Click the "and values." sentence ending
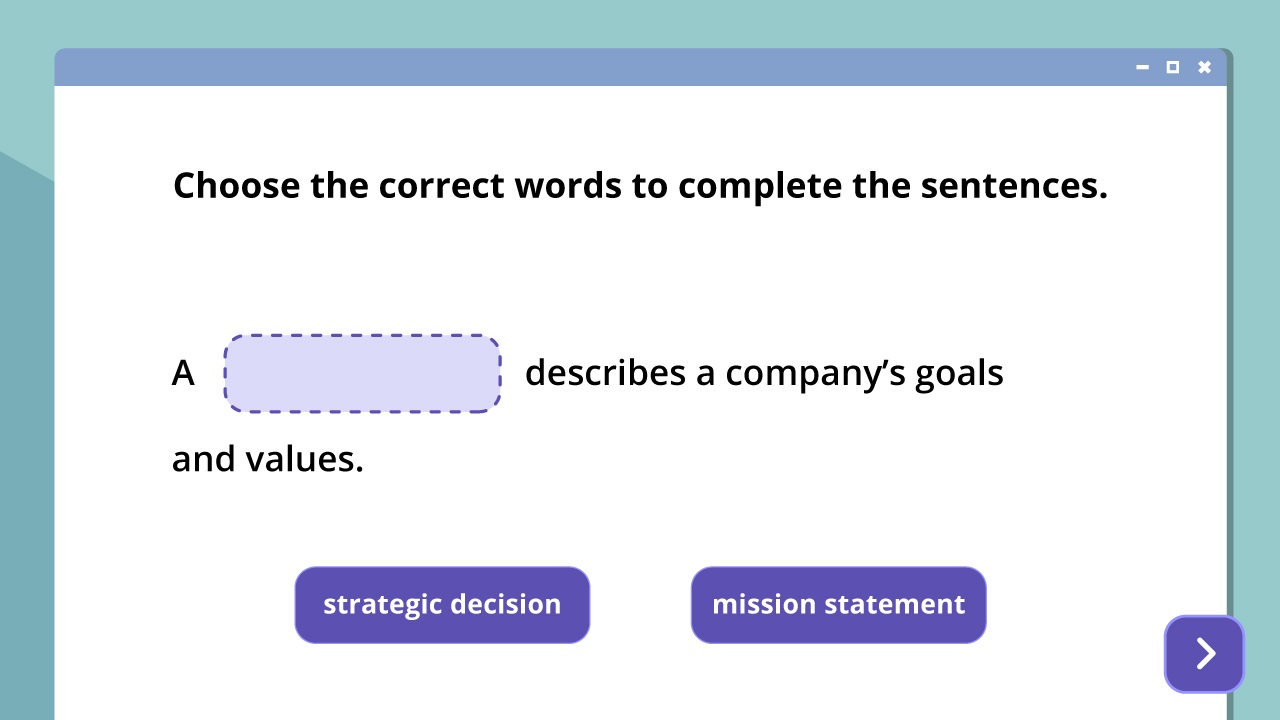 pyautogui.click(x=268, y=459)
